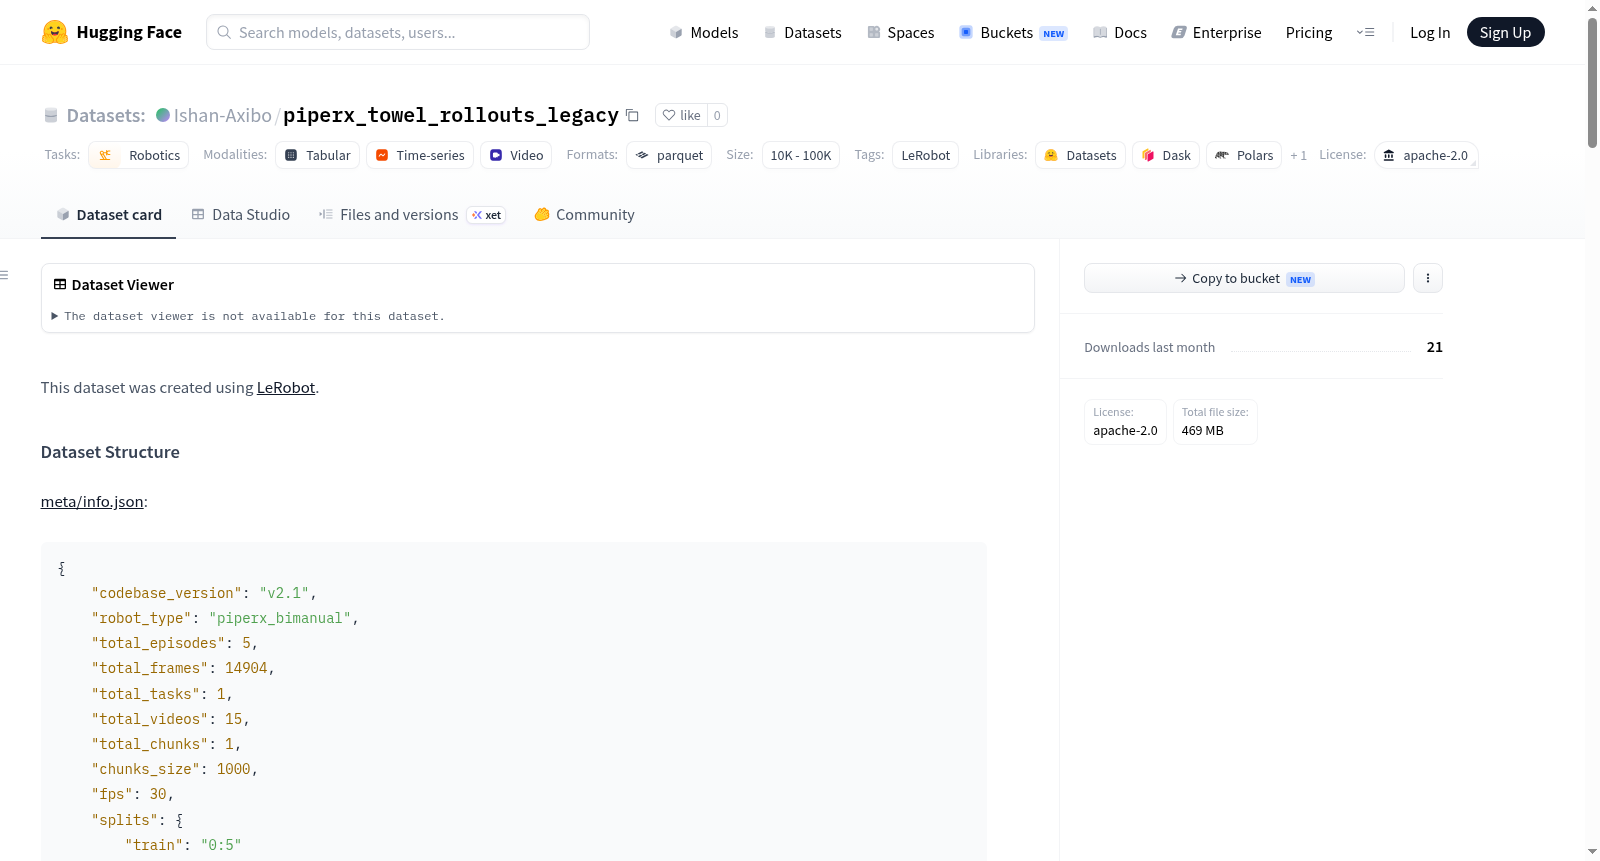Image resolution: width=1600 pixels, height=861 pixels.
Task: Open the LeRobot hyperlink
Action: [286, 388]
